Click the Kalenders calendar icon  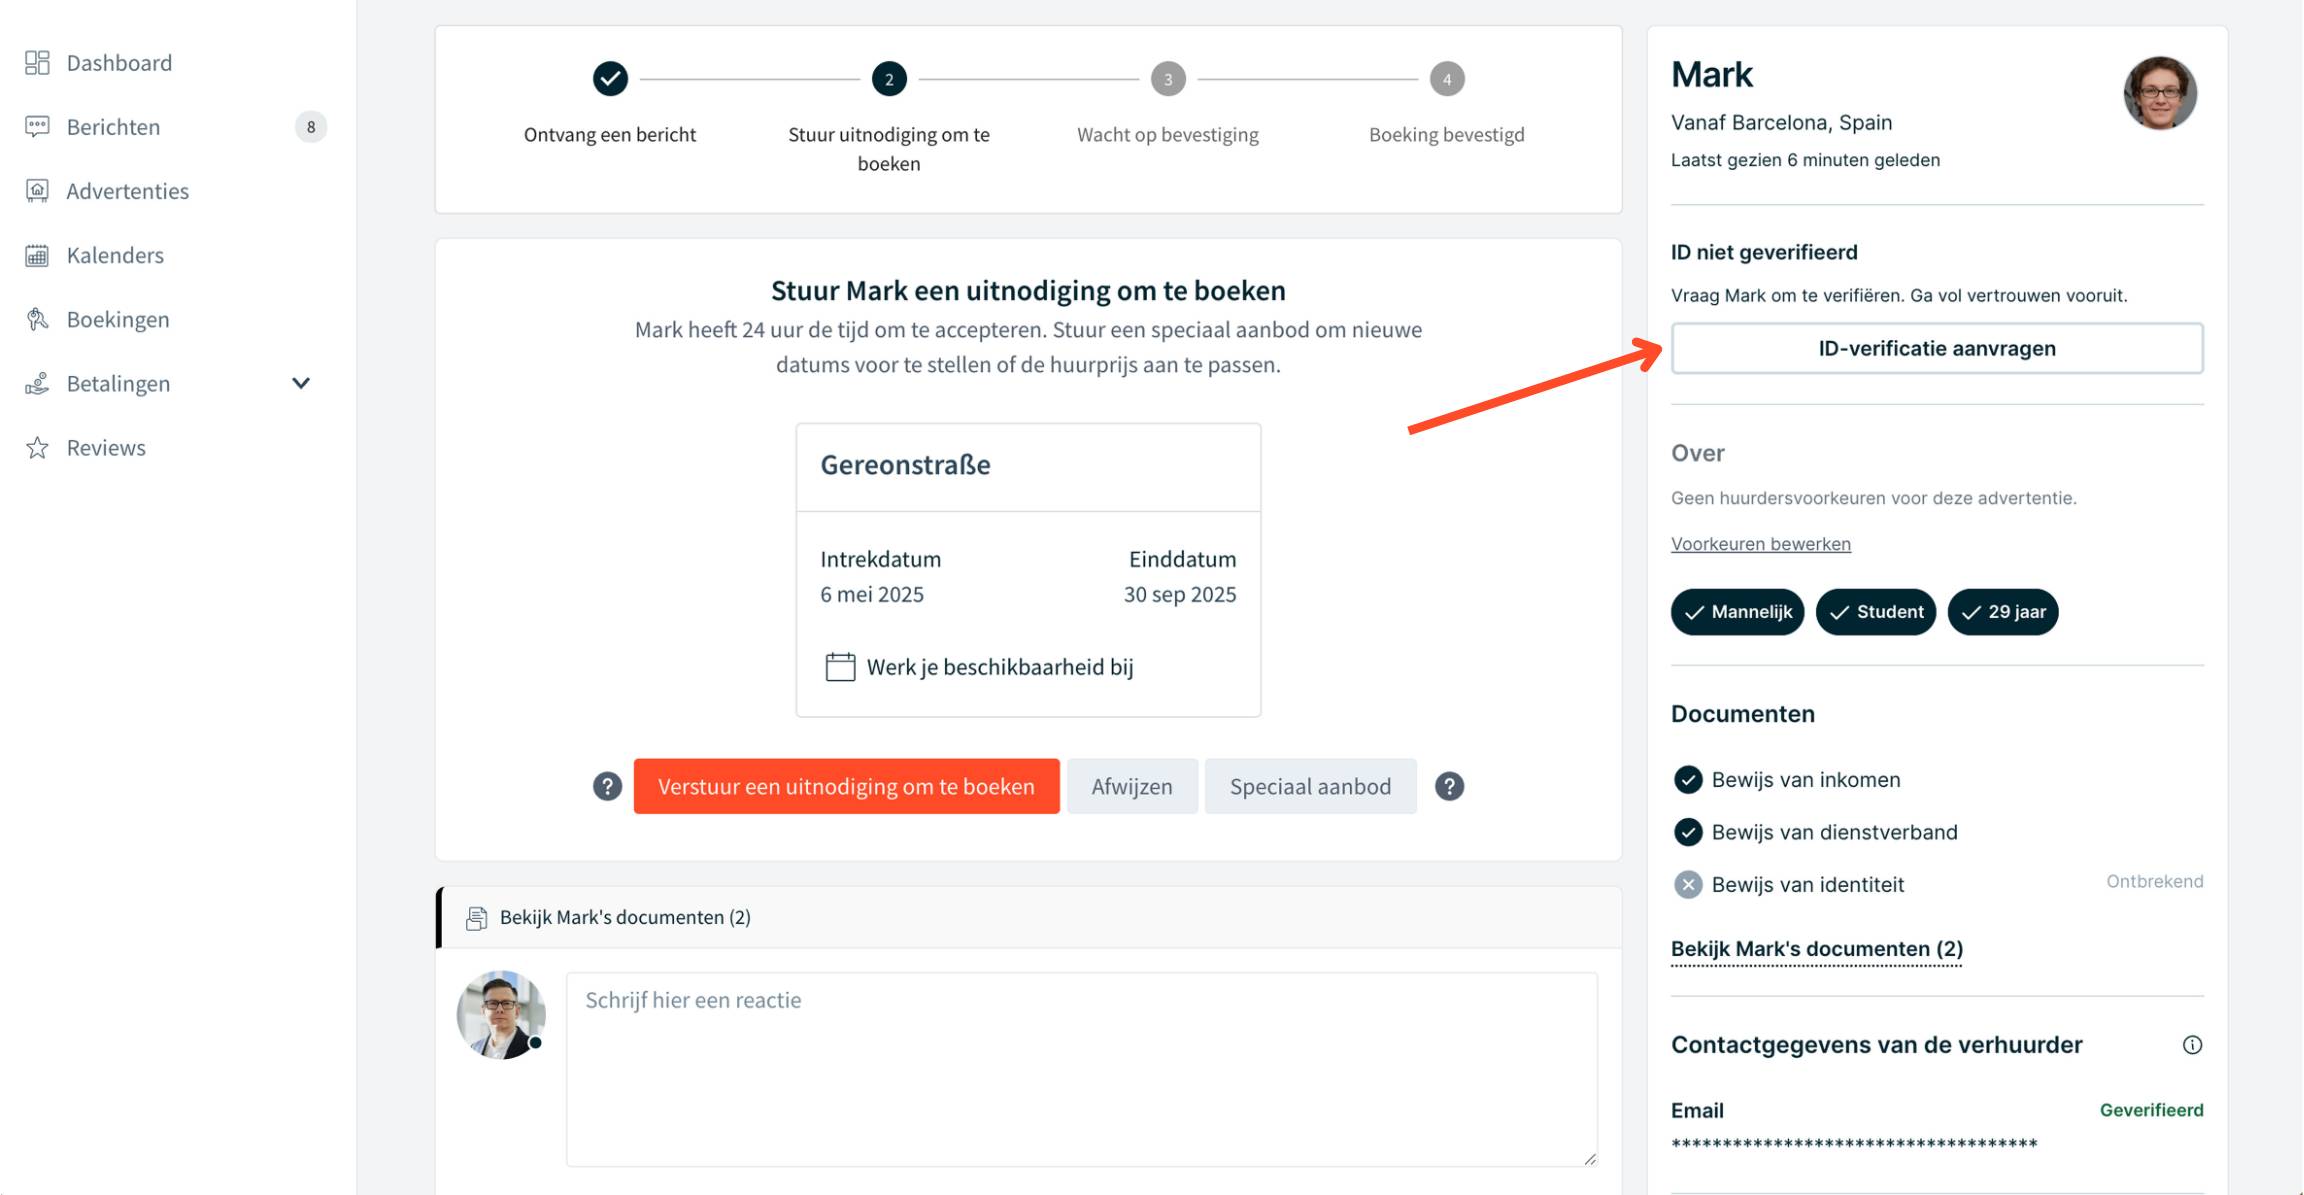pos(37,255)
